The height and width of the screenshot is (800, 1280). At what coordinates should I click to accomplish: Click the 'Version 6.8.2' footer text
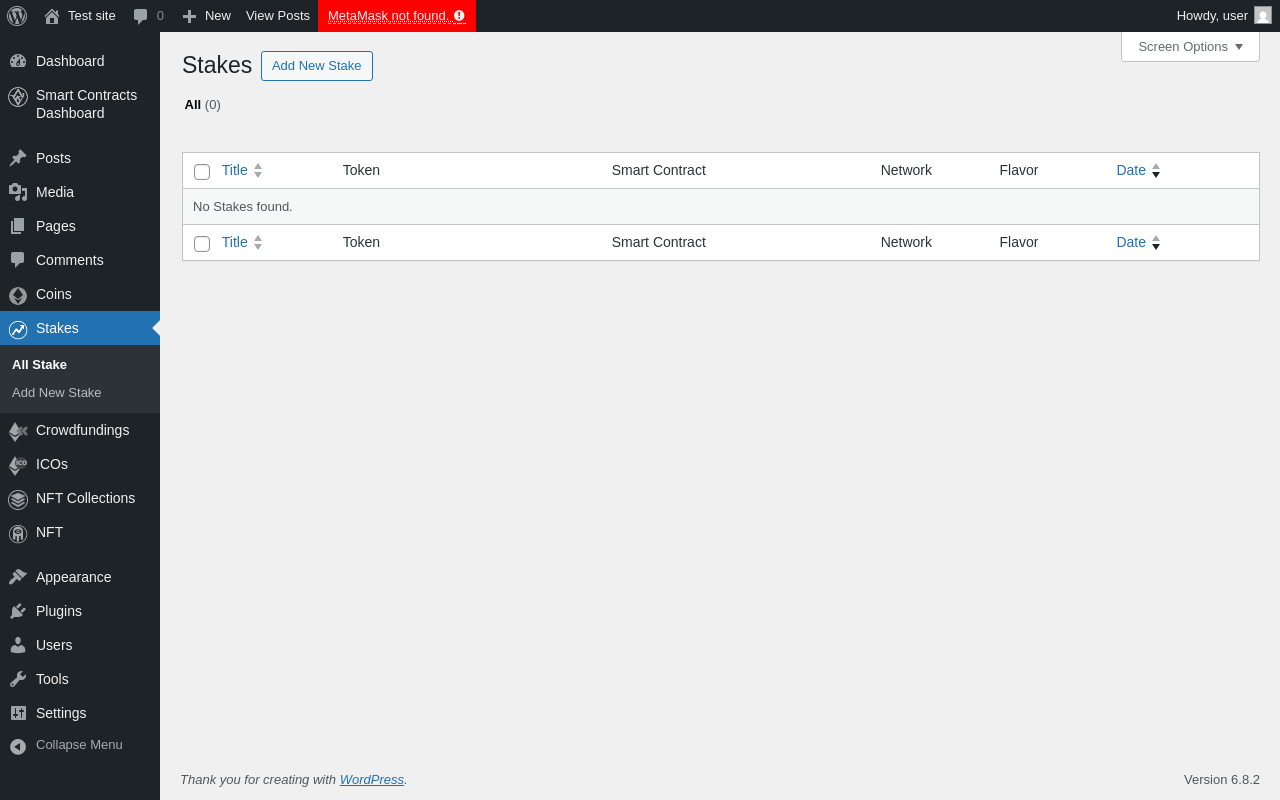pos(1222,779)
